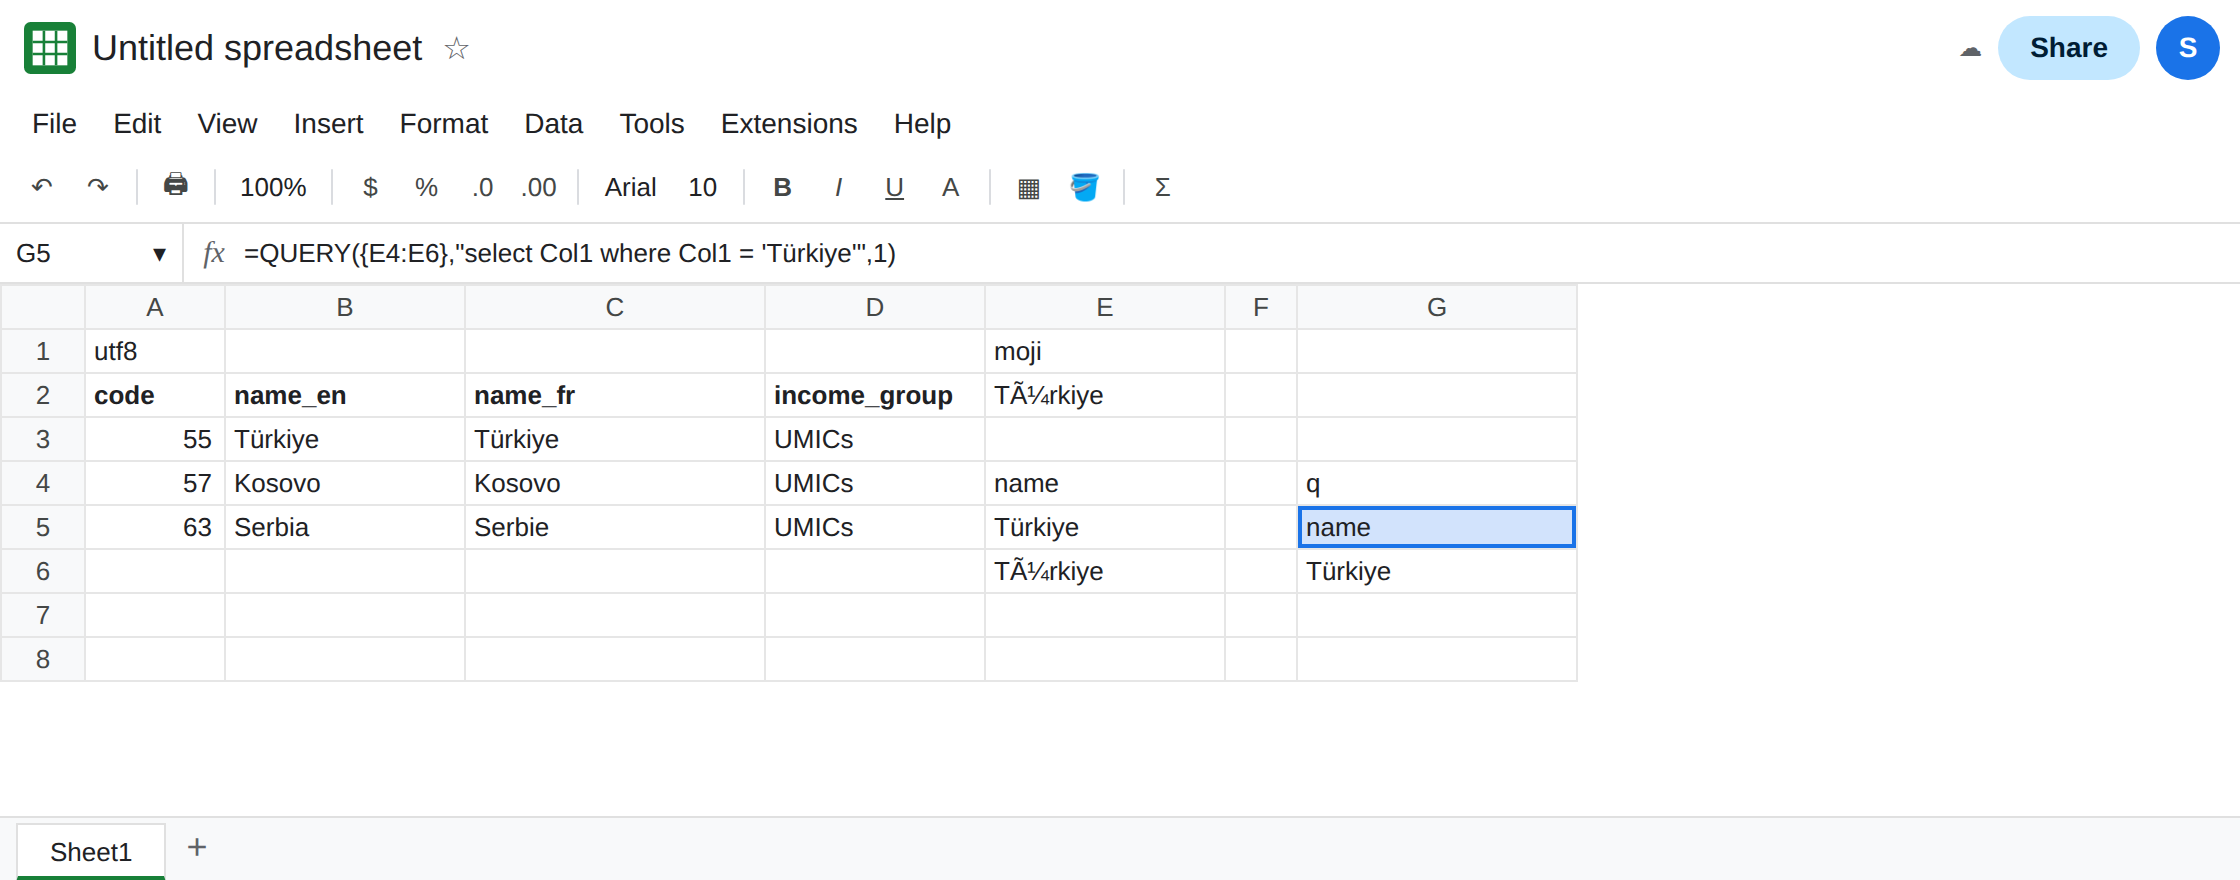
Task: Select column E header
Action: 1105,307
